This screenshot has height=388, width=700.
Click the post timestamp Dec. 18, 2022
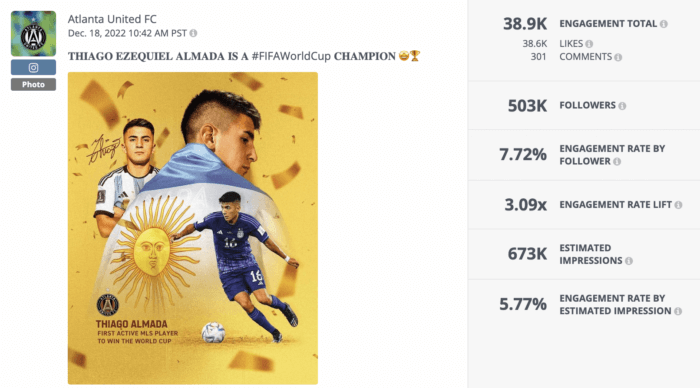[x=127, y=33]
